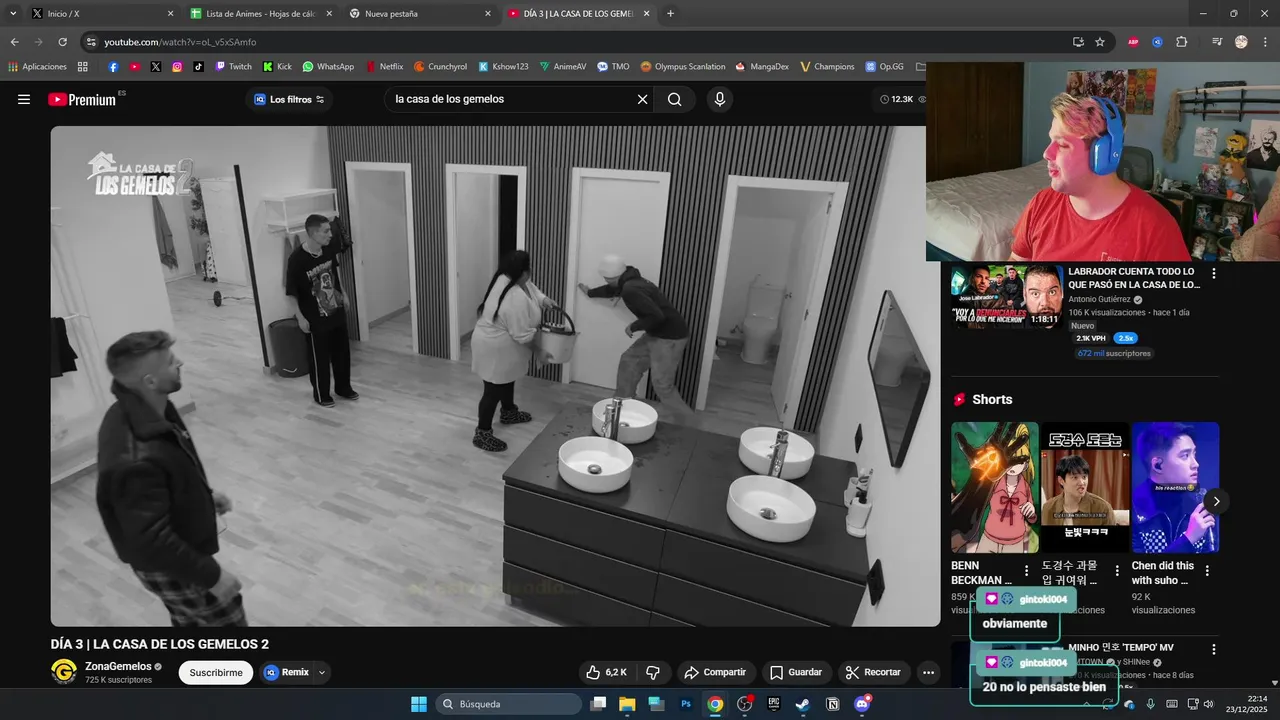Open Discord from the taskbar
The image size is (1280, 720).
[x=862, y=704]
